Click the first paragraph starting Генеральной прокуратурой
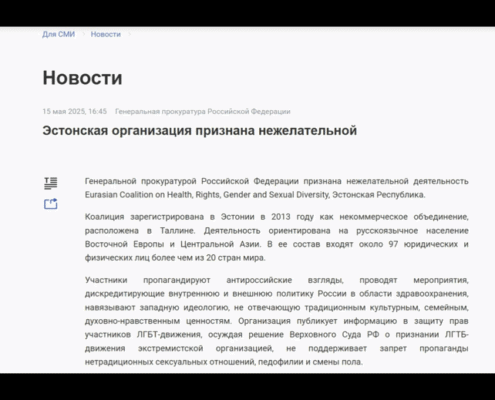This screenshot has height=400, width=495. 277,188
